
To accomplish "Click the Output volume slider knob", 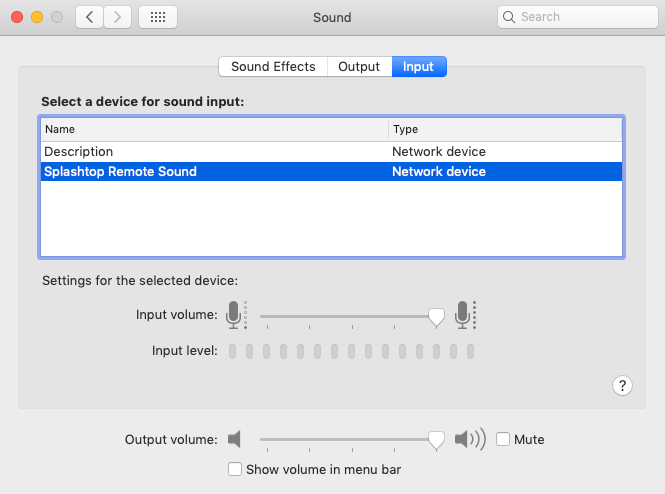I will (x=436, y=440).
